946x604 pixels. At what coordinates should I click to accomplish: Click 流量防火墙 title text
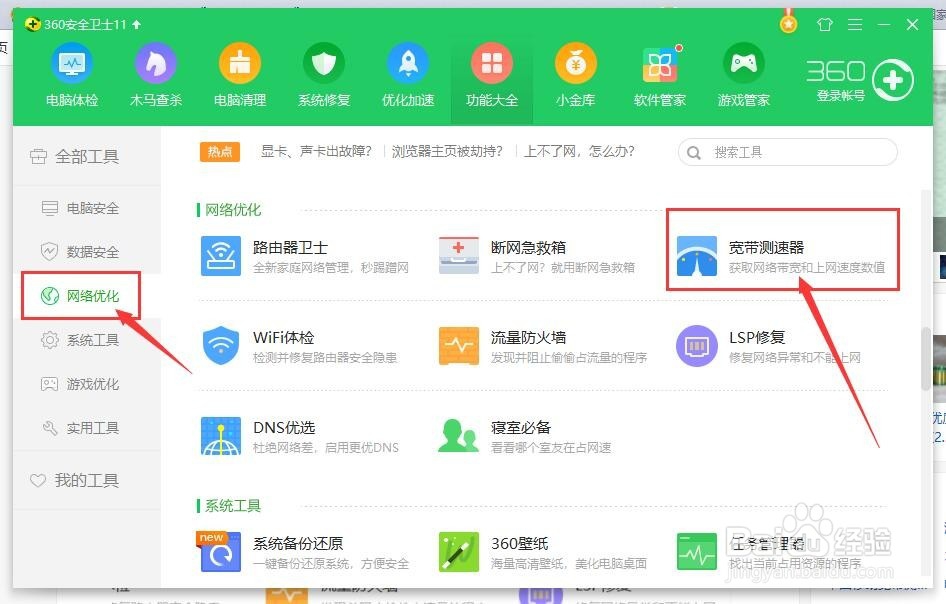click(x=529, y=337)
